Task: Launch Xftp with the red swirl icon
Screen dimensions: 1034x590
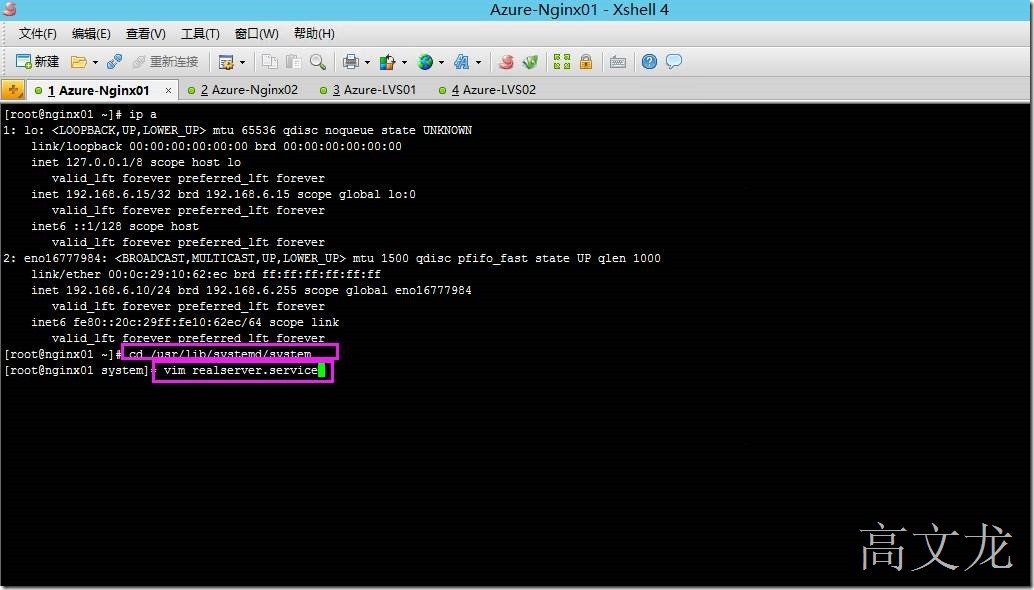Action: pyautogui.click(x=506, y=62)
